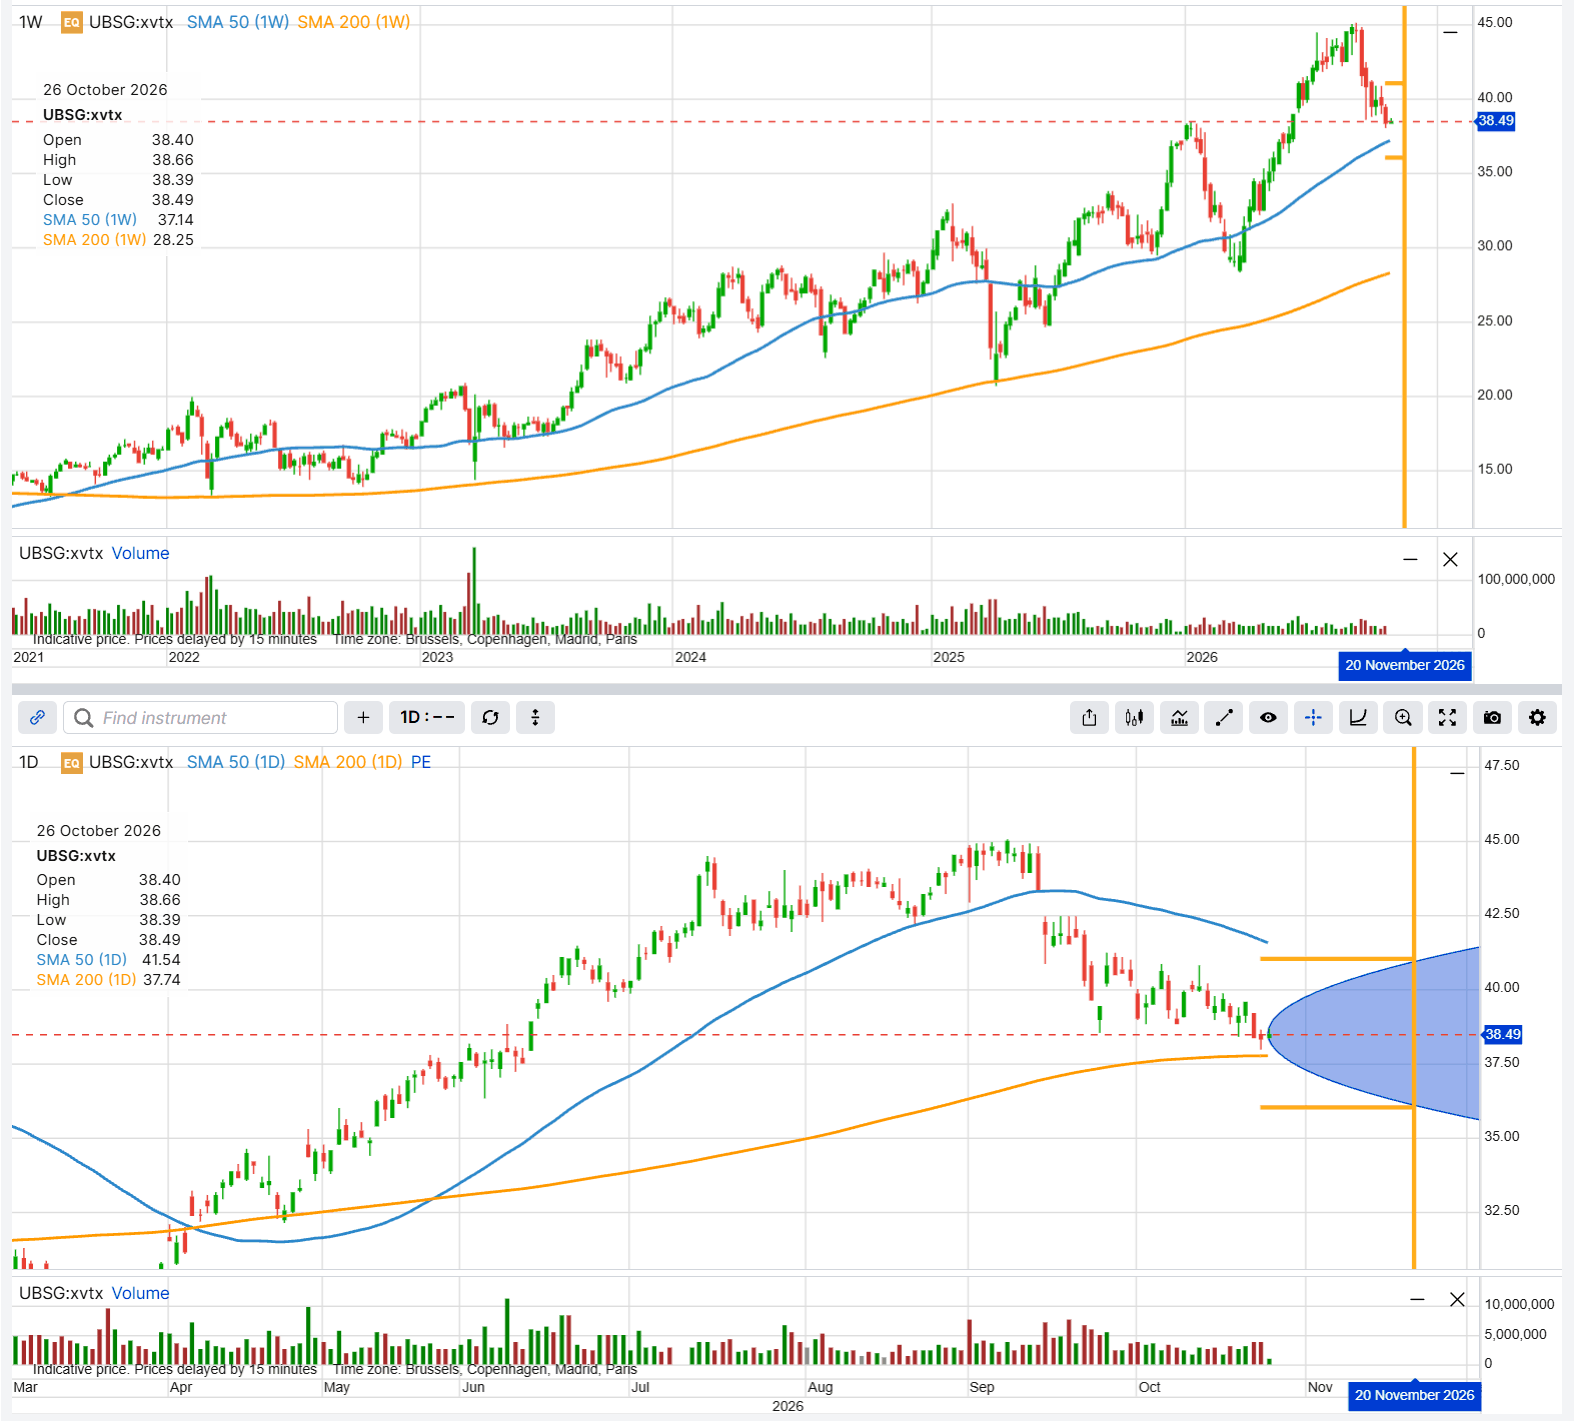The image size is (1578, 1421).
Task: Click the share/export icon
Action: point(1090,718)
